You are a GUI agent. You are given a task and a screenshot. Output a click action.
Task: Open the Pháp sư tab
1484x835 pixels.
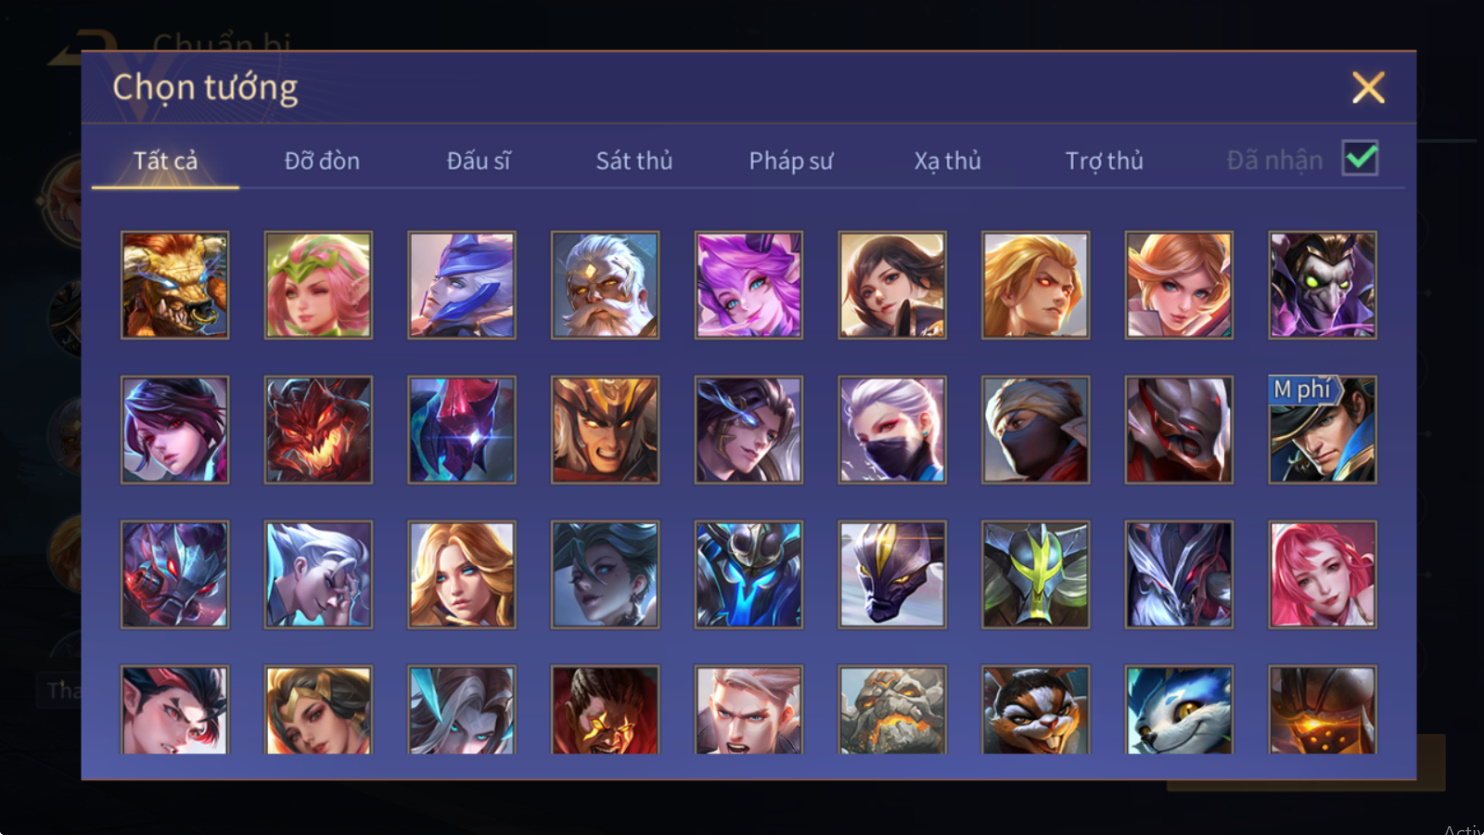pyautogui.click(x=791, y=160)
